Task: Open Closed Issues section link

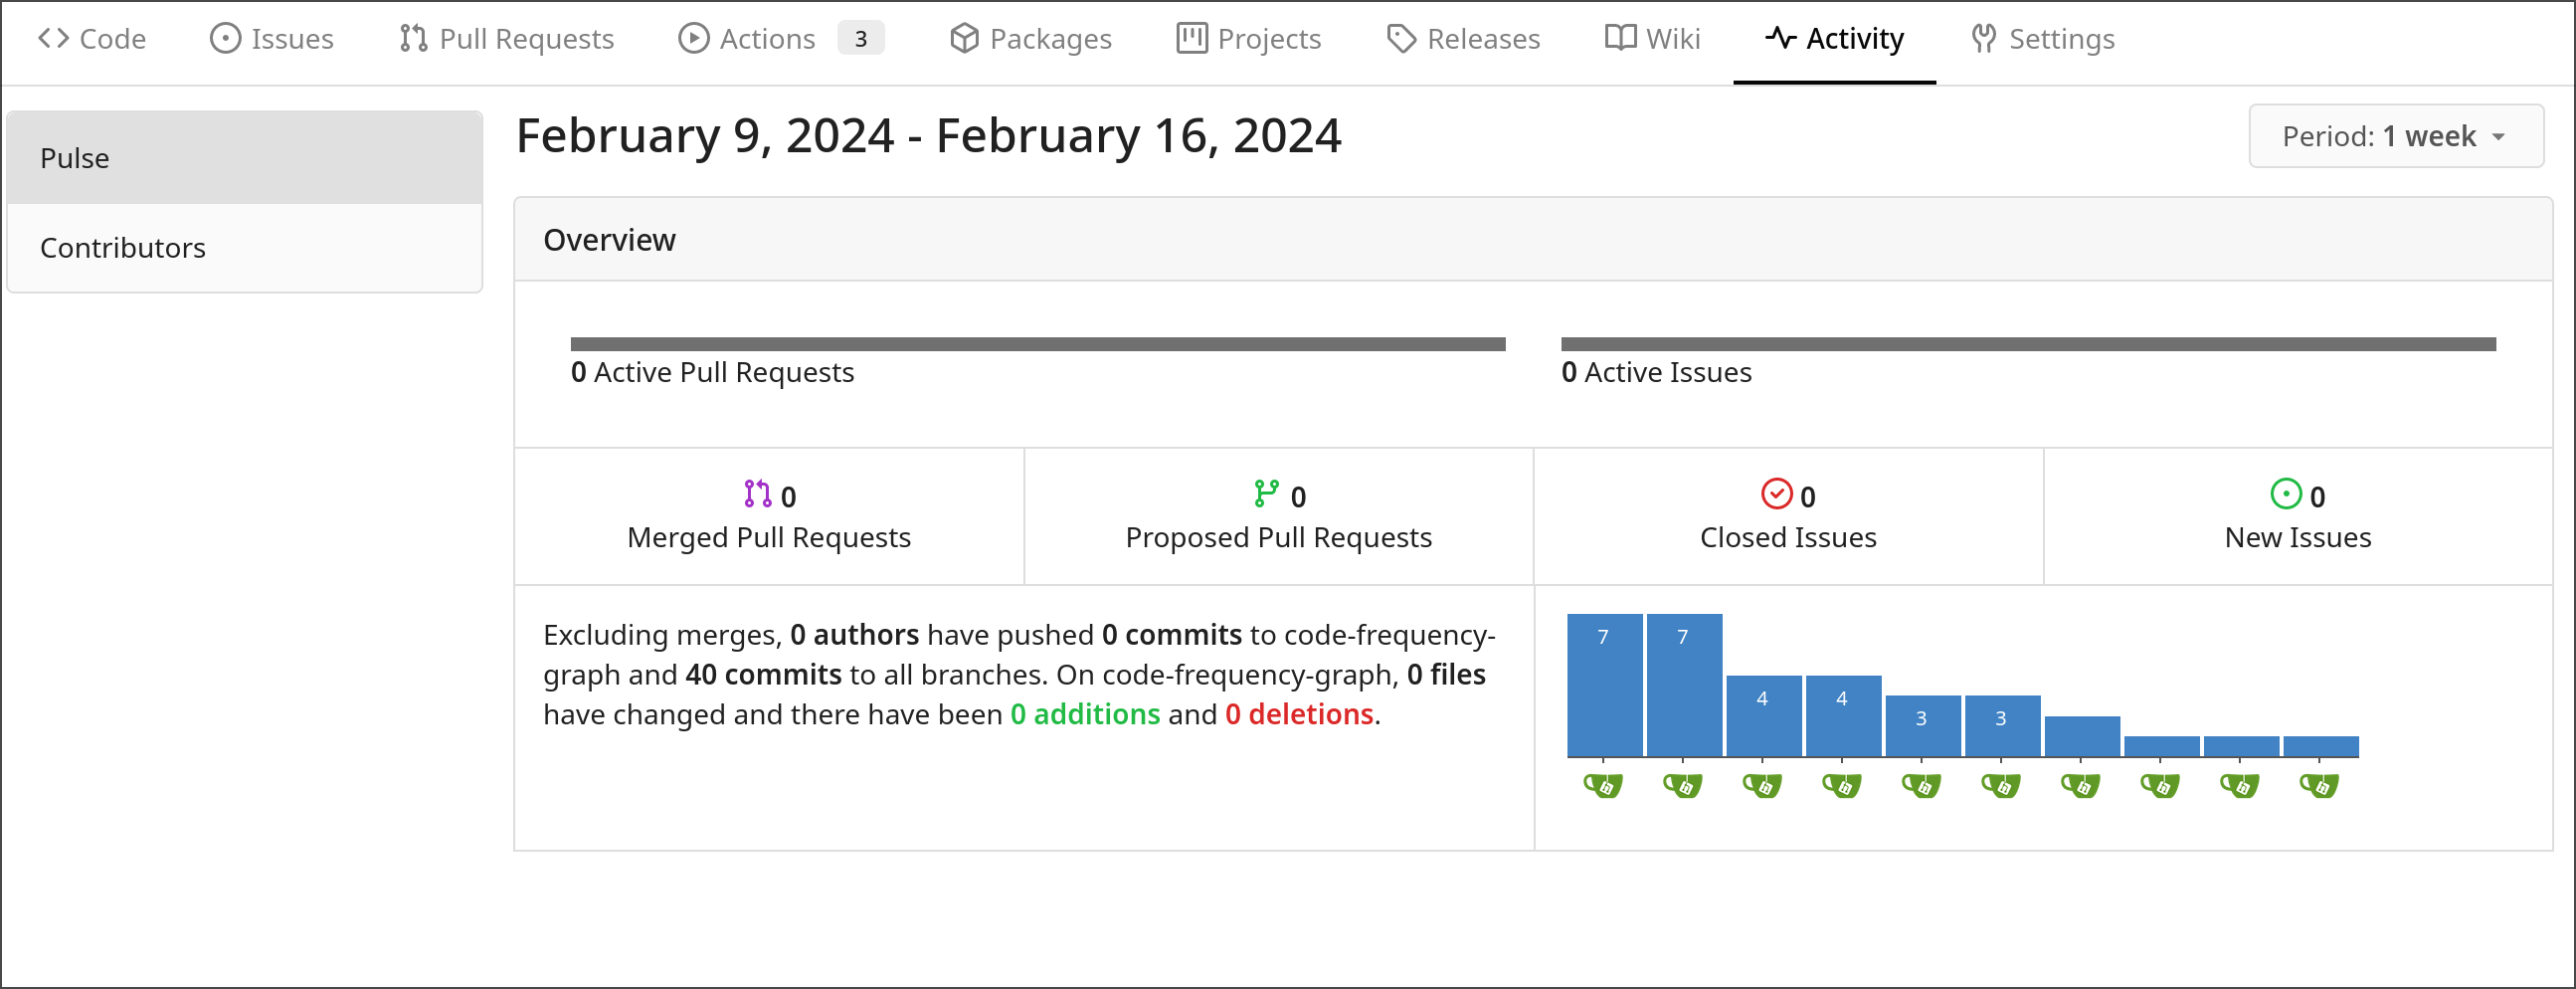Action: click(x=1788, y=516)
